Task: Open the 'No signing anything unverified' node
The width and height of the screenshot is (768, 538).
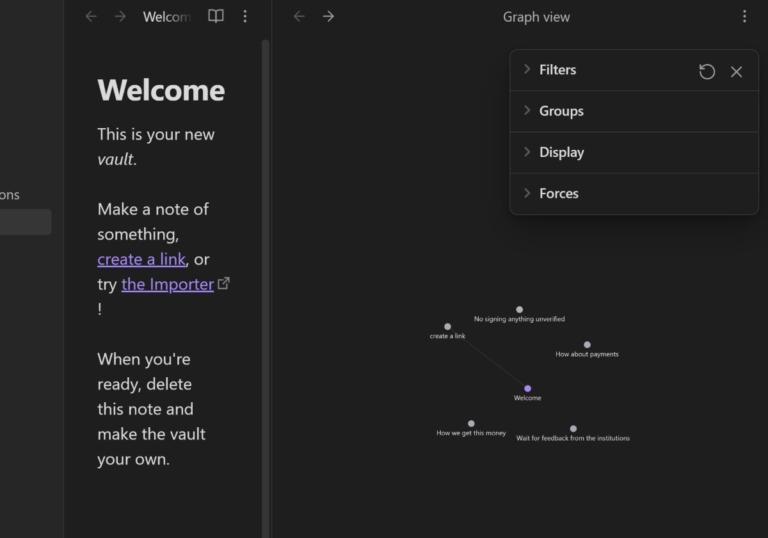Action: (519, 310)
